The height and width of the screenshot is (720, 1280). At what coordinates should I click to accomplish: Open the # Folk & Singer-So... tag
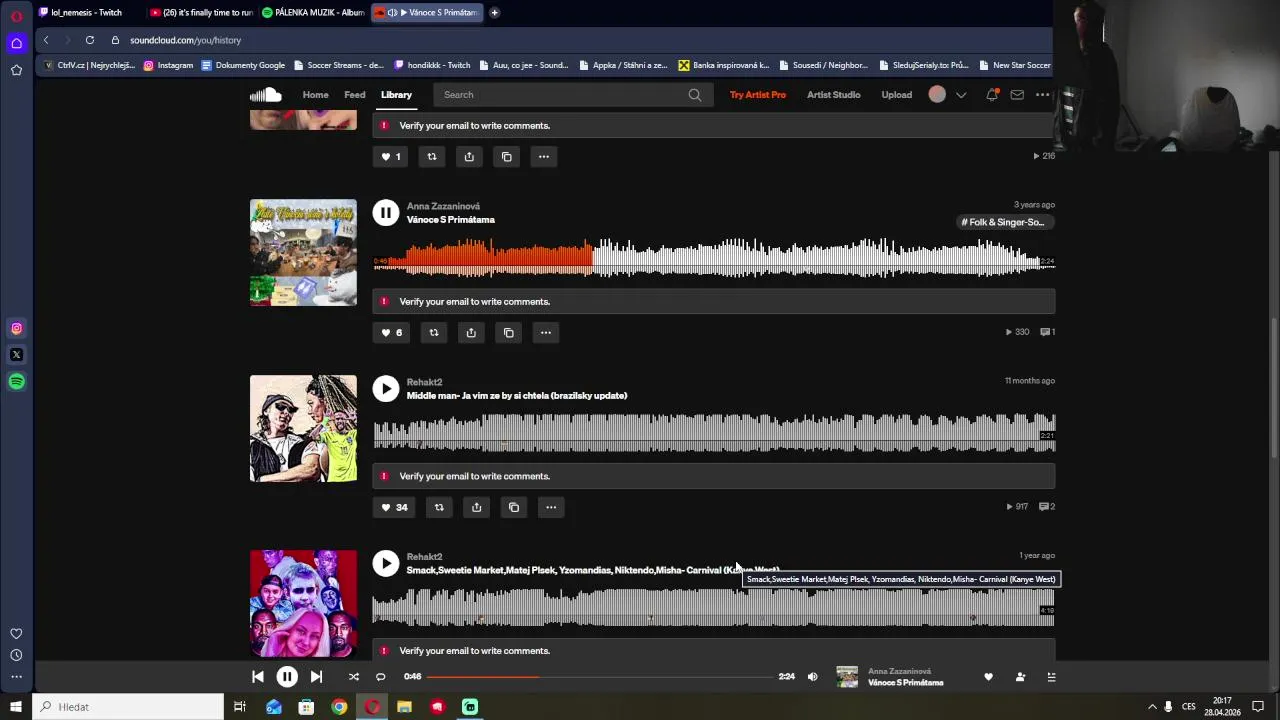coord(1006,222)
